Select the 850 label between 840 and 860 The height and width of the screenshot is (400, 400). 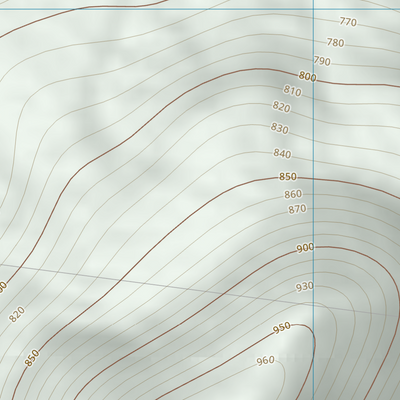pyautogui.click(x=288, y=177)
